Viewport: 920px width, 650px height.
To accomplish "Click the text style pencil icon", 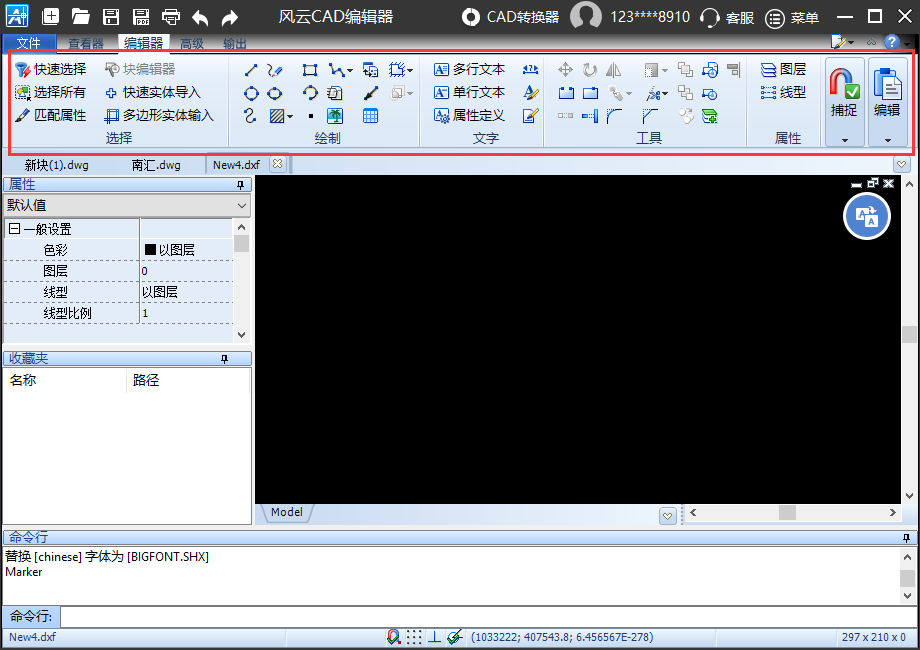I will pyautogui.click(x=530, y=93).
